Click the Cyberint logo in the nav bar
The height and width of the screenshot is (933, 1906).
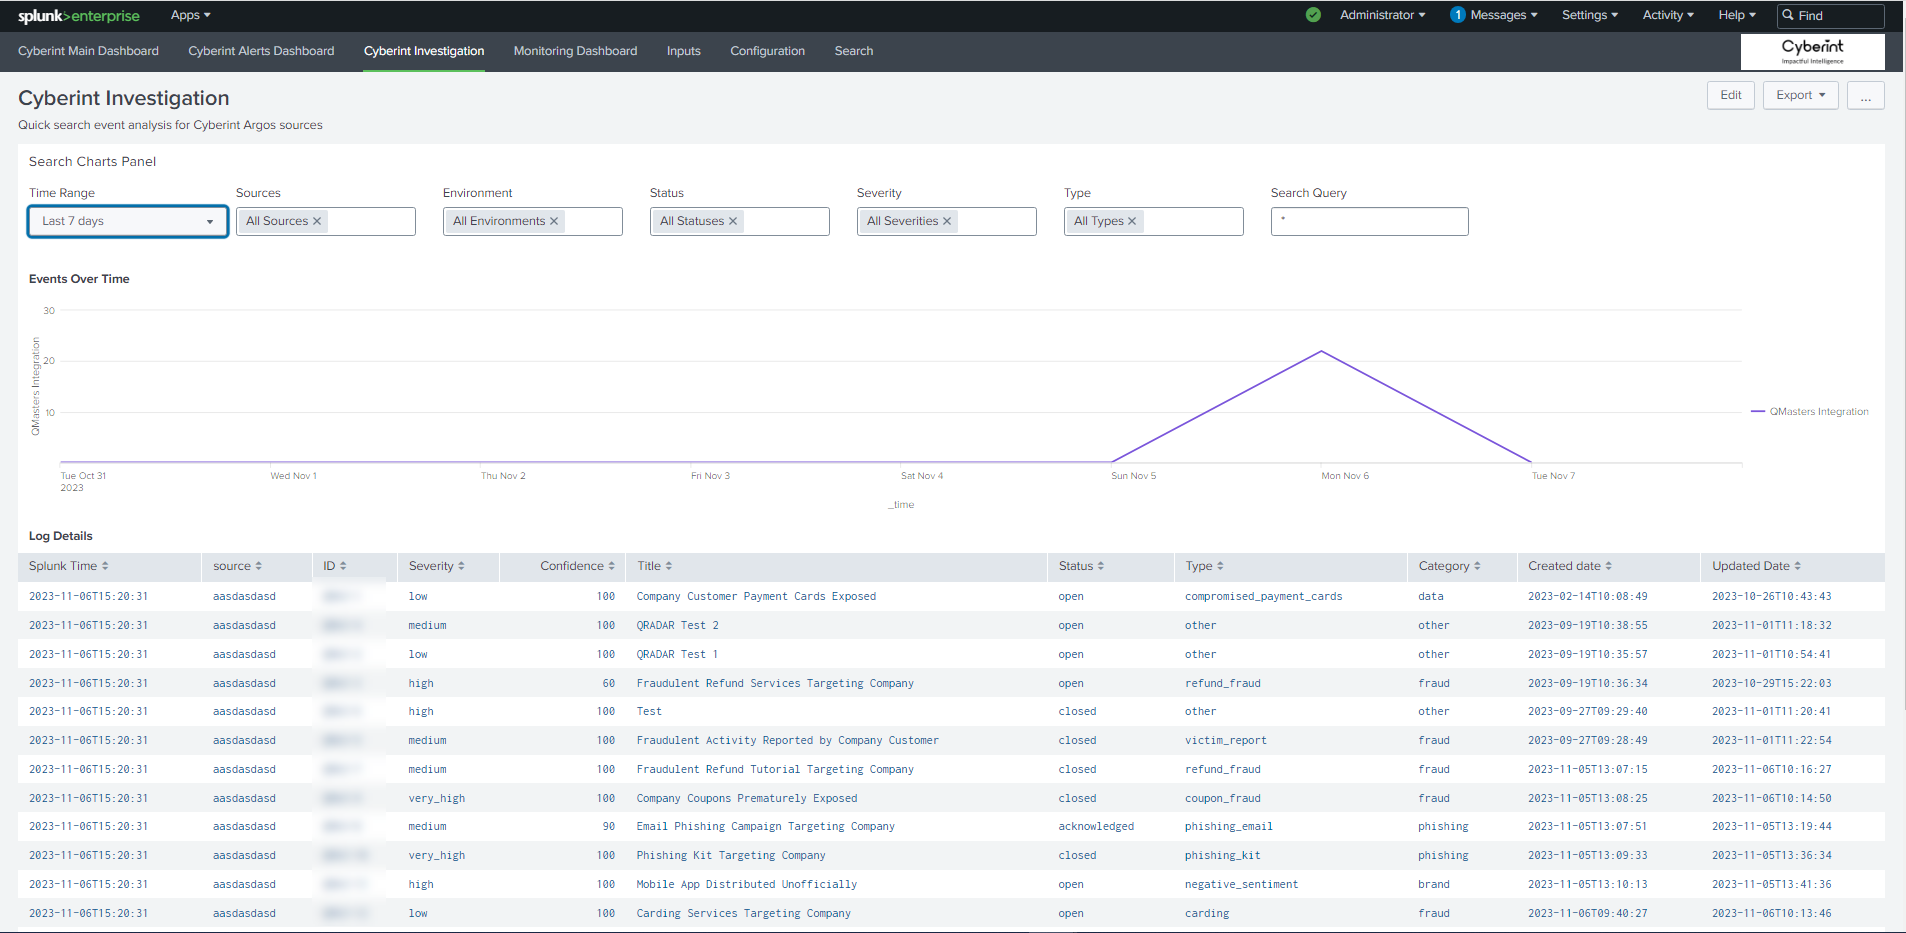click(1812, 52)
